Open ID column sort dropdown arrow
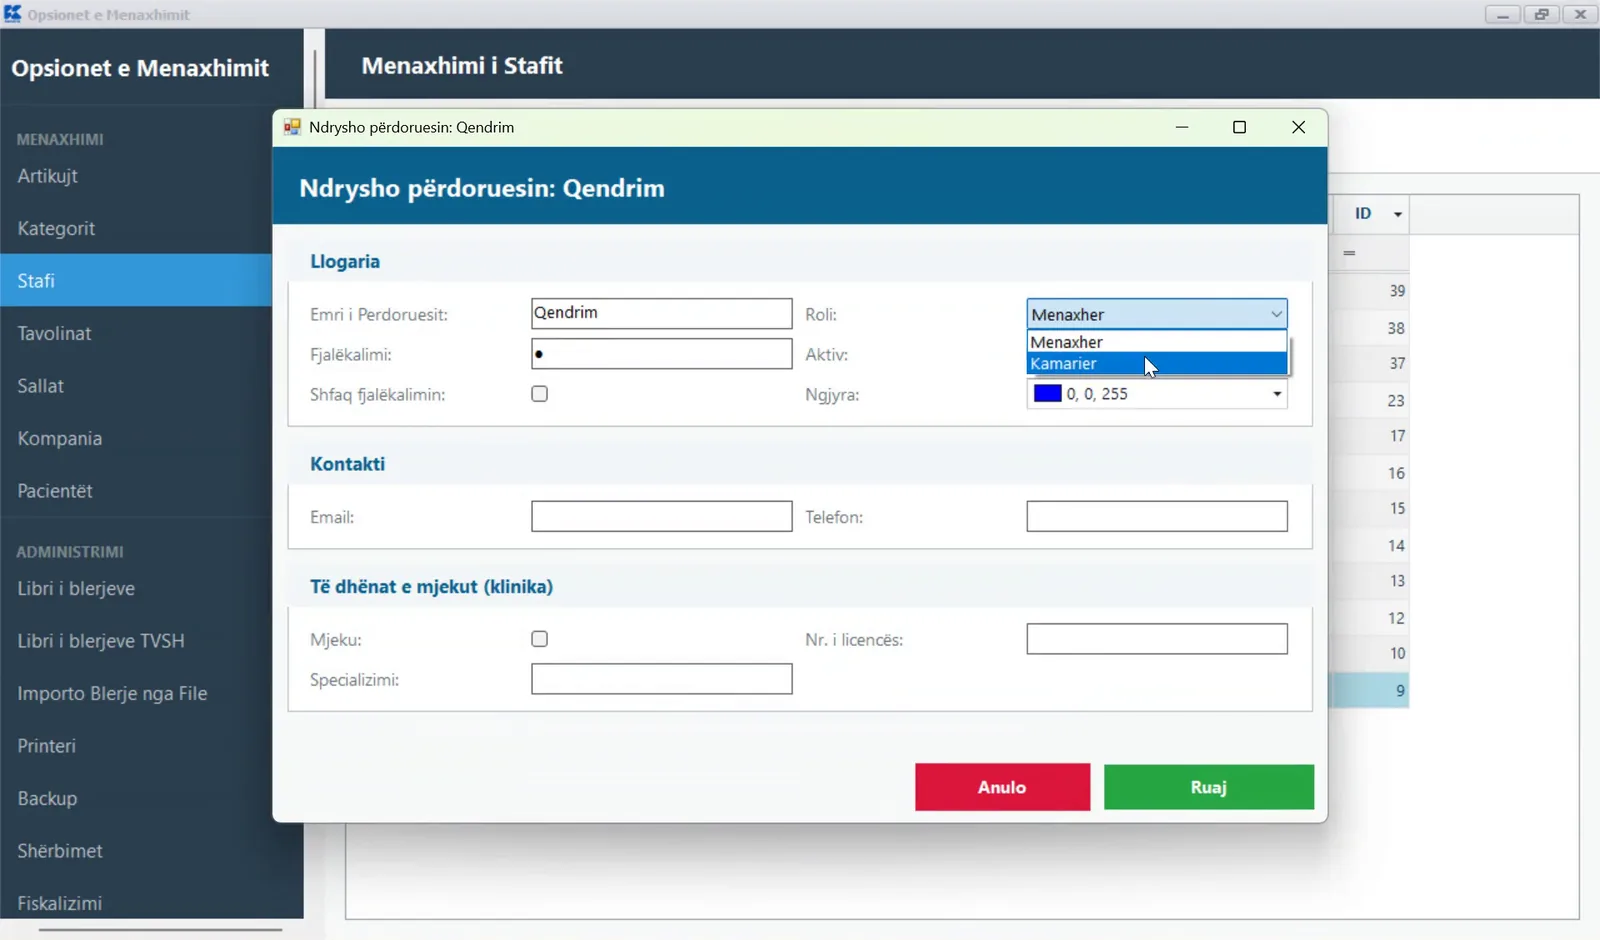This screenshot has width=1600, height=940. 1398,214
